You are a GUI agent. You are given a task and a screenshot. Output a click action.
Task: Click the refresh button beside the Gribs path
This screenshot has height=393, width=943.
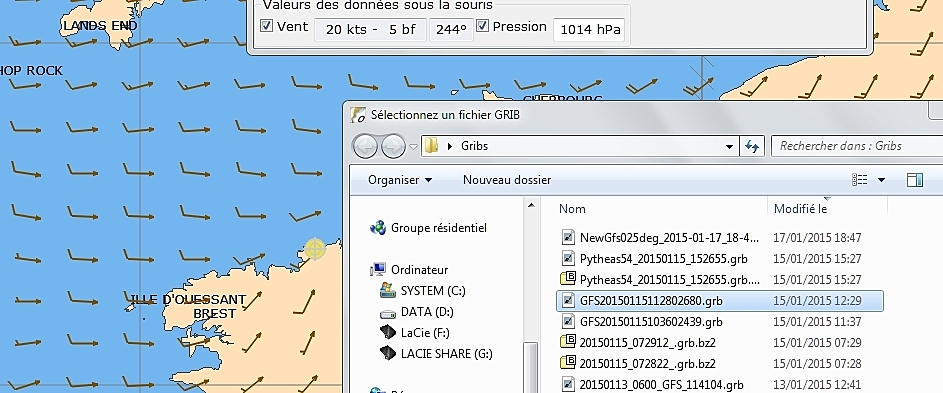pyautogui.click(x=752, y=146)
